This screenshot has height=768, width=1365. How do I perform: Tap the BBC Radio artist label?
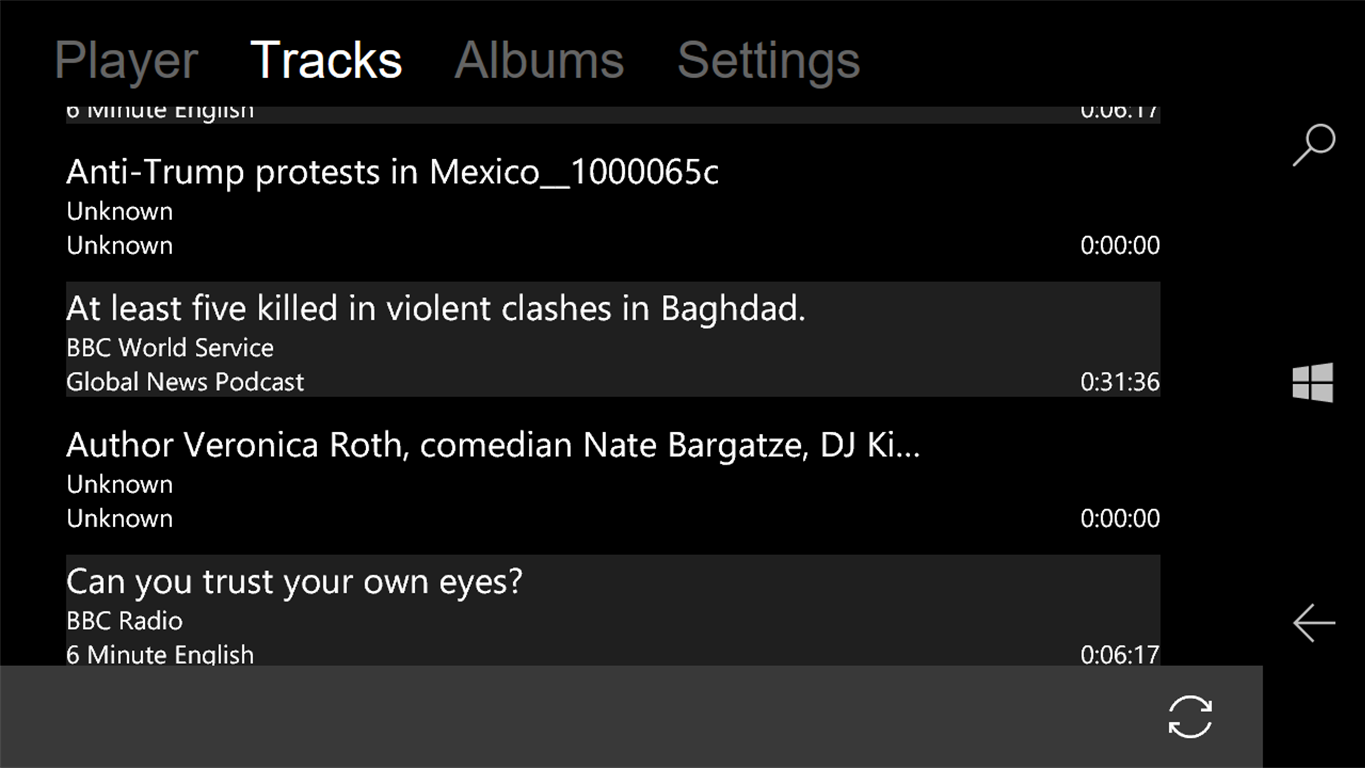(124, 621)
